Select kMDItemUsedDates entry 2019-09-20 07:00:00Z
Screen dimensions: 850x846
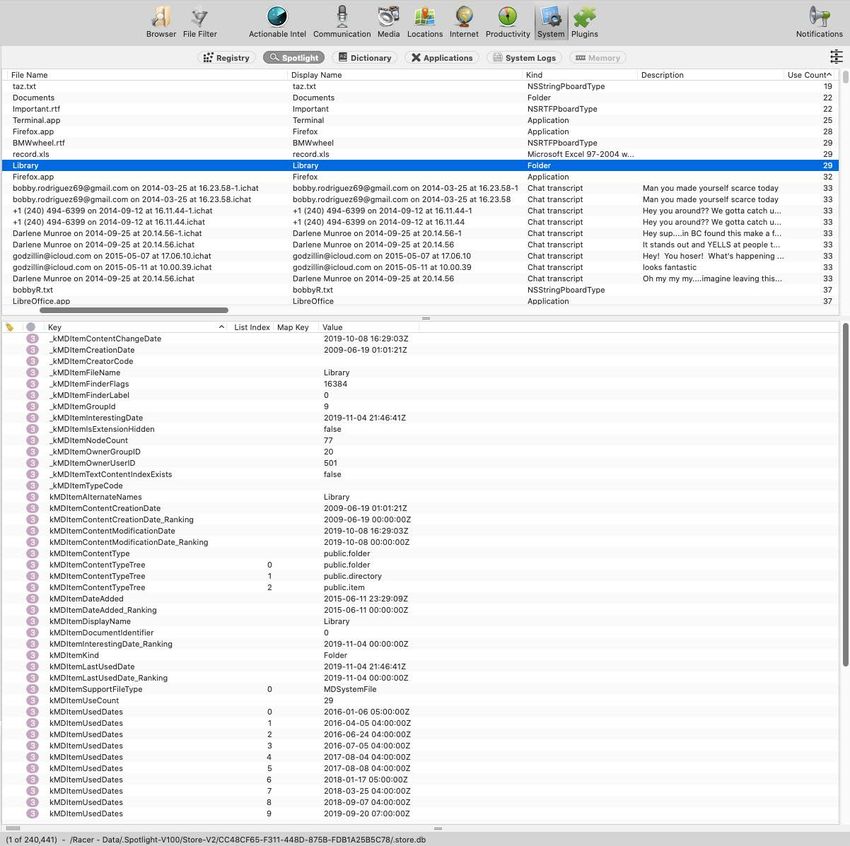click(x=420, y=813)
